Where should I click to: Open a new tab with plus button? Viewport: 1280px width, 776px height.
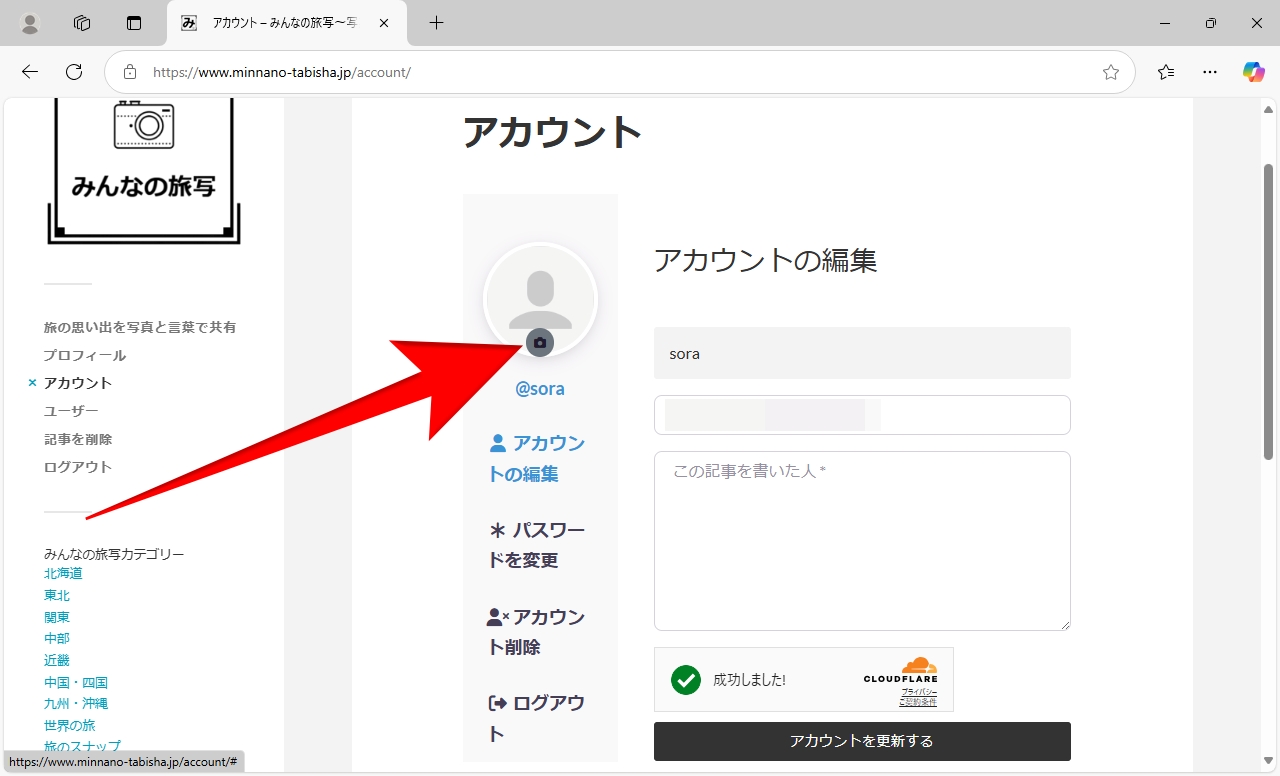click(x=436, y=23)
